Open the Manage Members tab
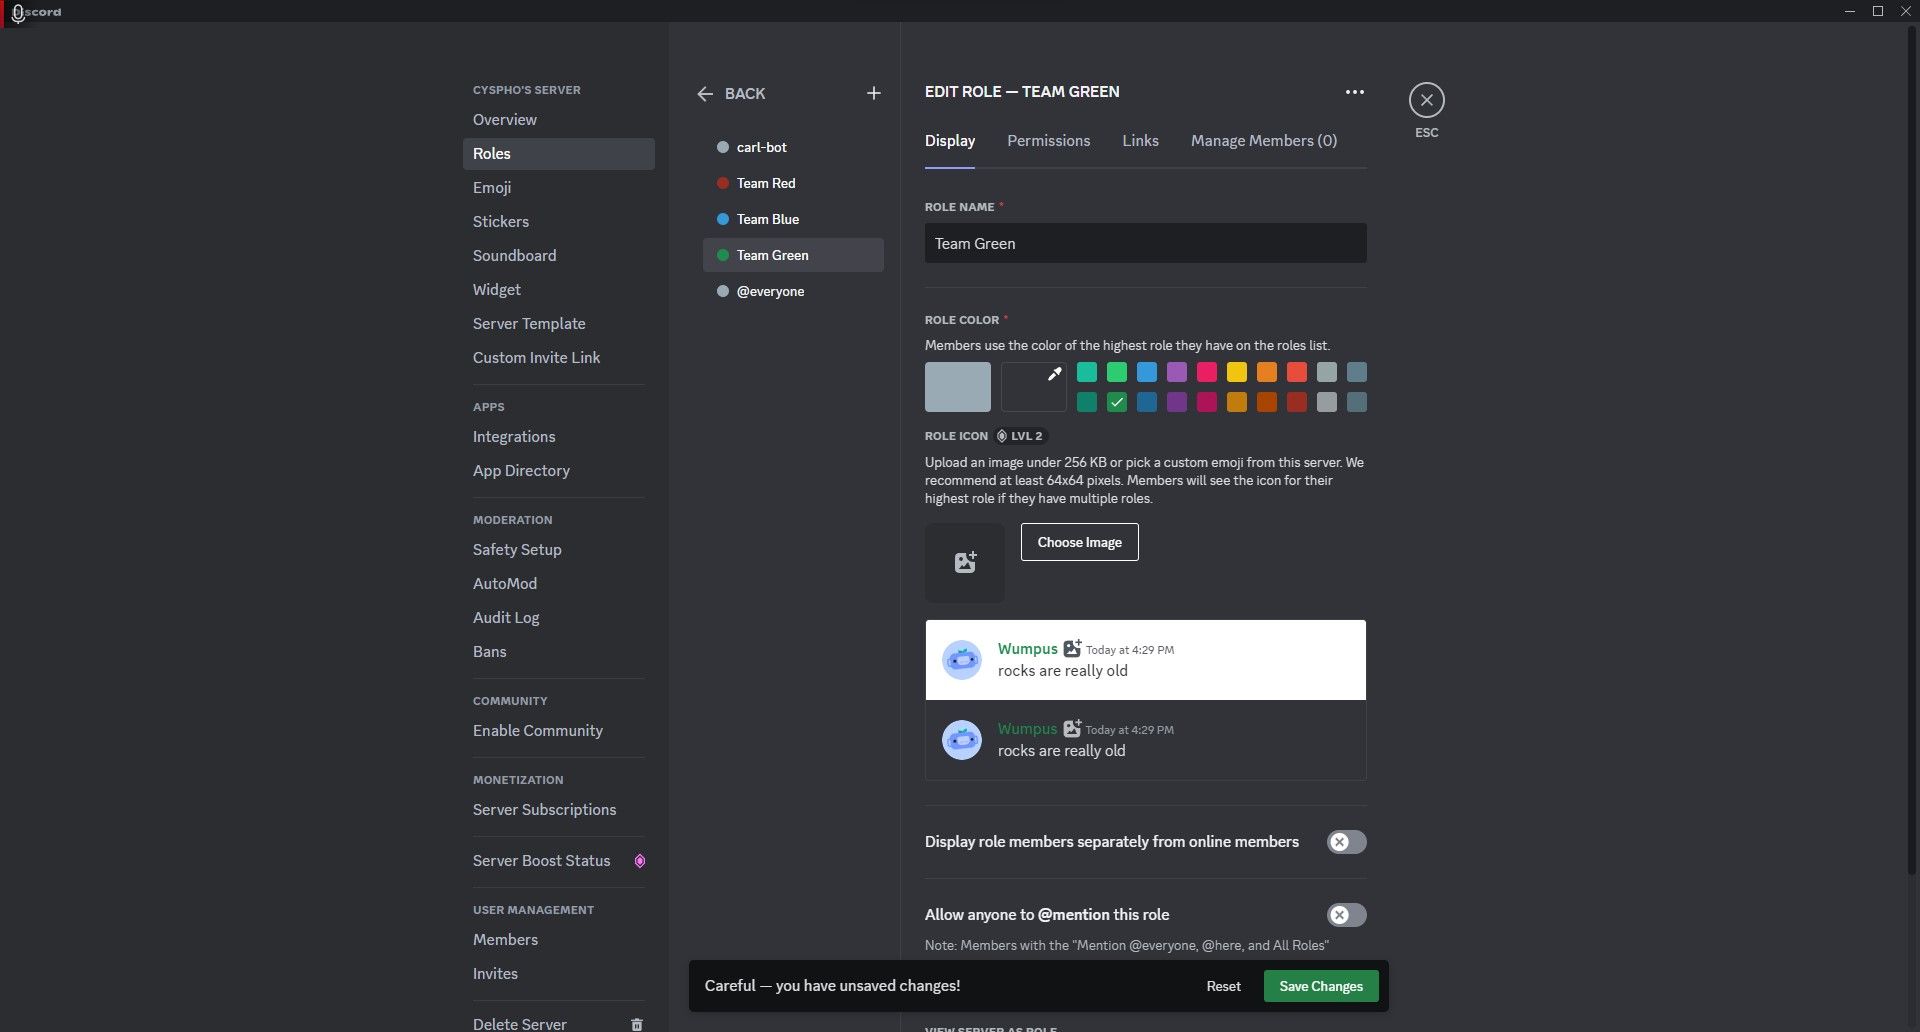The image size is (1920, 1032). [x=1263, y=141]
